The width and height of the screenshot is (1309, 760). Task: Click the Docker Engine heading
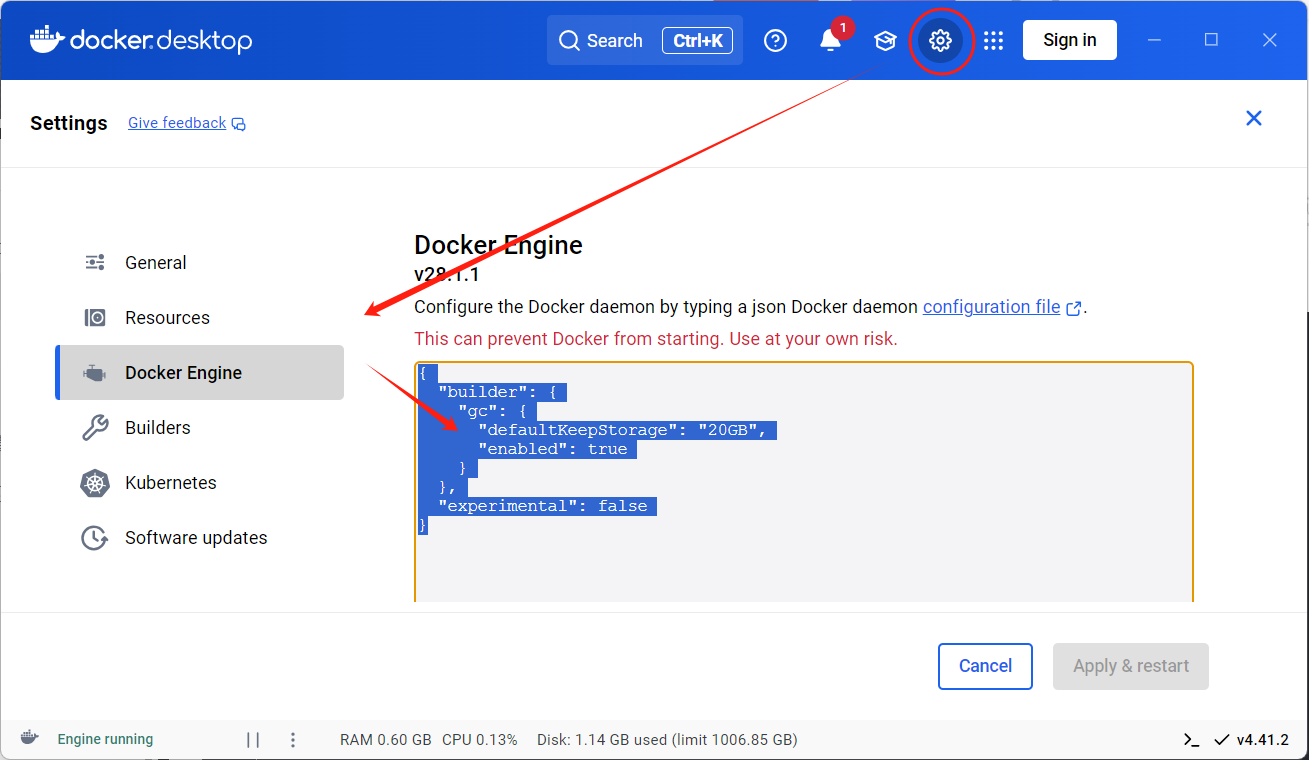[498, 245]
